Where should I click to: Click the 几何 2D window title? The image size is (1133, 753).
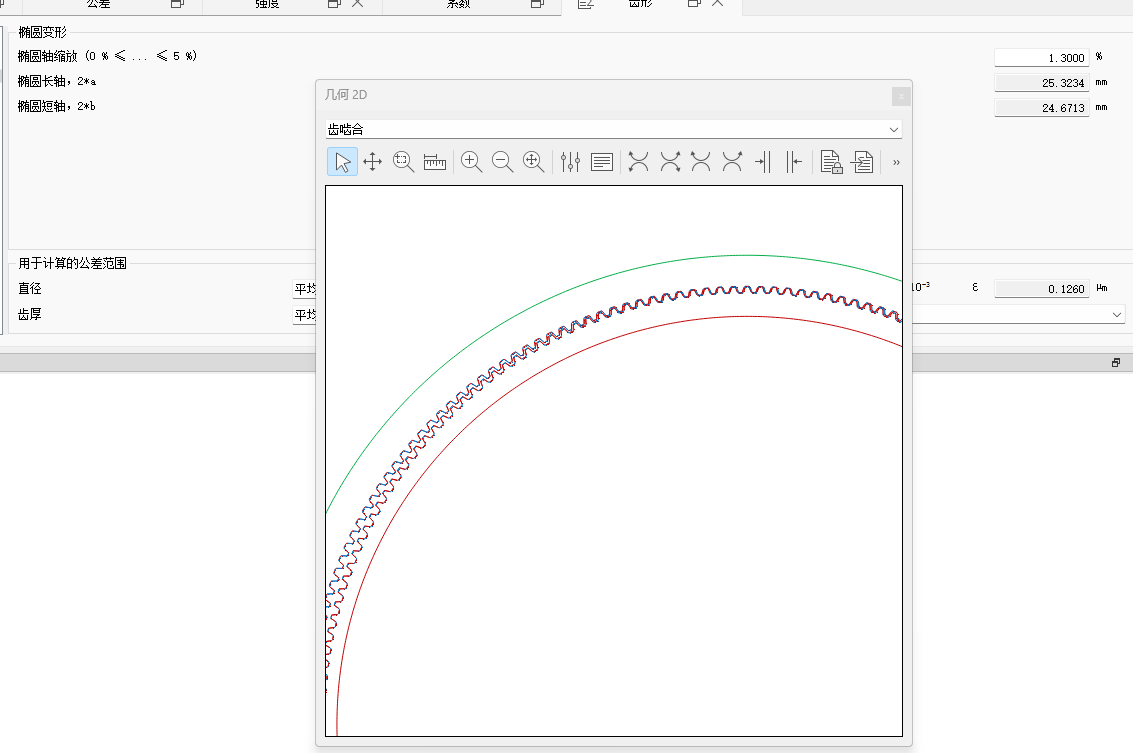tap(346, 95)
